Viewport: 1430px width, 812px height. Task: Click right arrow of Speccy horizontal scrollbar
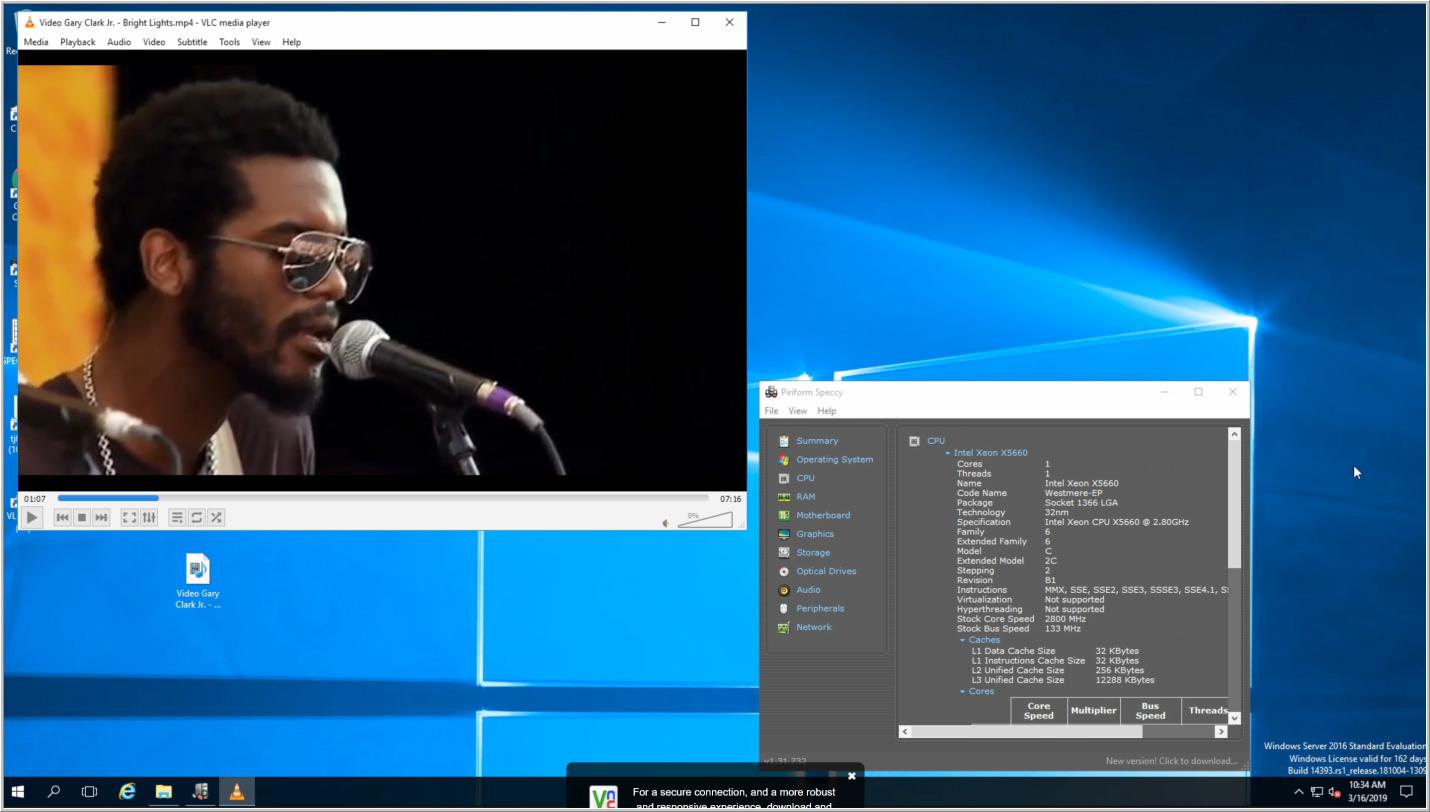(x=1220, y=732)
